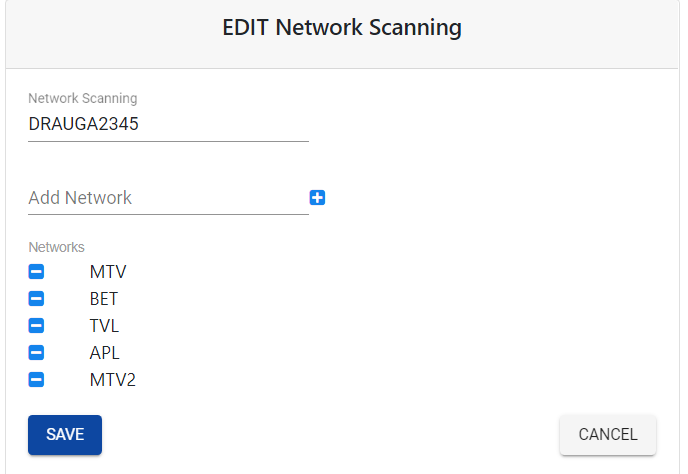Select the BET network label
This screenshot has width=688, height=474.
pos(104,299)
